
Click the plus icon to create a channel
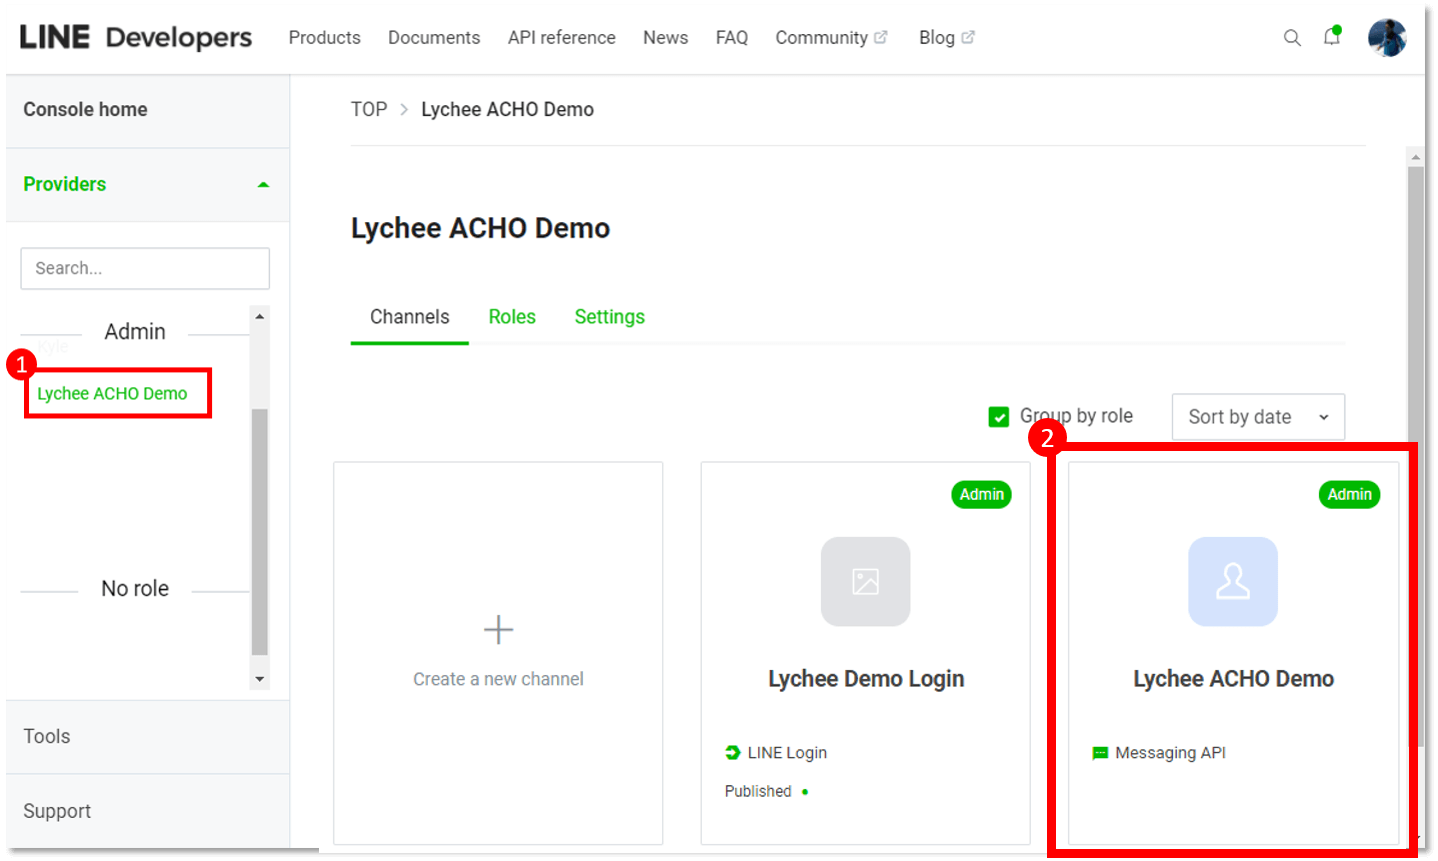click(498, 629)
